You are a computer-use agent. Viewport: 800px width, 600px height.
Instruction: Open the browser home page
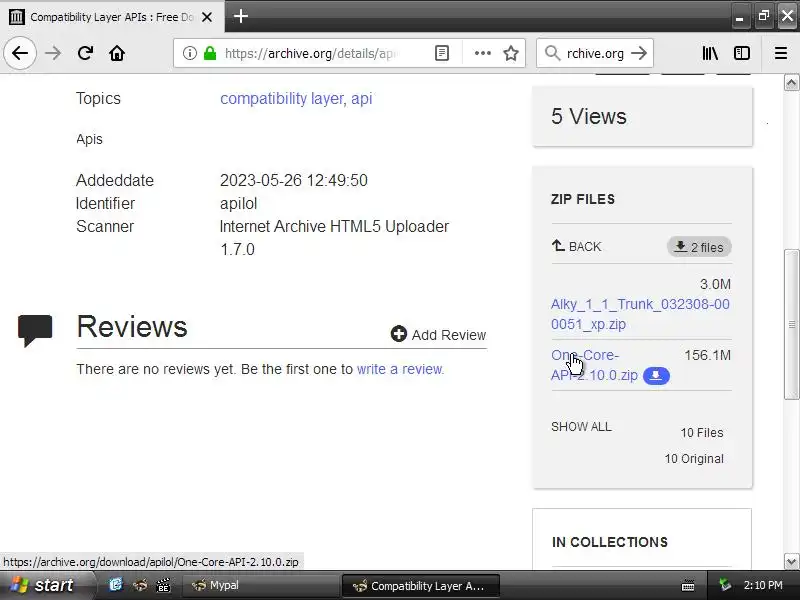[x=117, y=53]
